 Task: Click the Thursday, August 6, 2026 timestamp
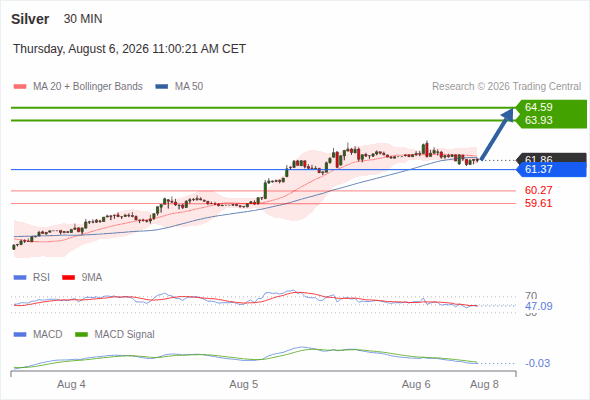click(129, 49)
